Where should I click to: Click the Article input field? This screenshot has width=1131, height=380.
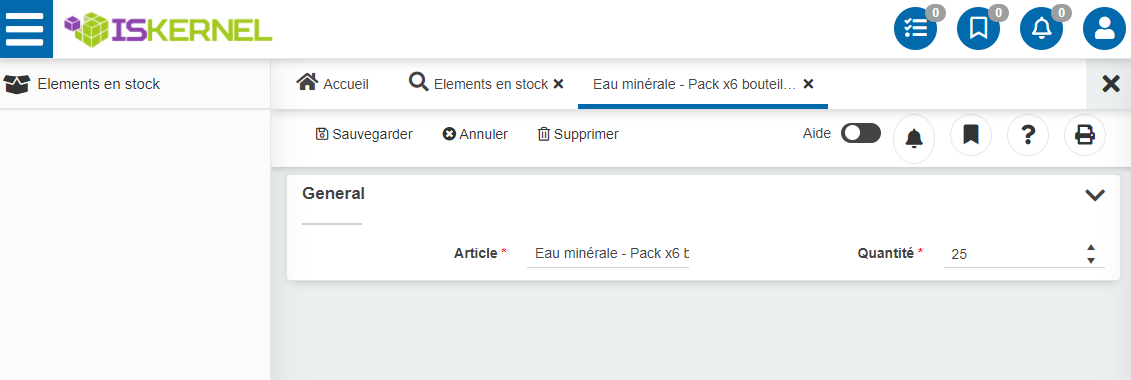608,254
